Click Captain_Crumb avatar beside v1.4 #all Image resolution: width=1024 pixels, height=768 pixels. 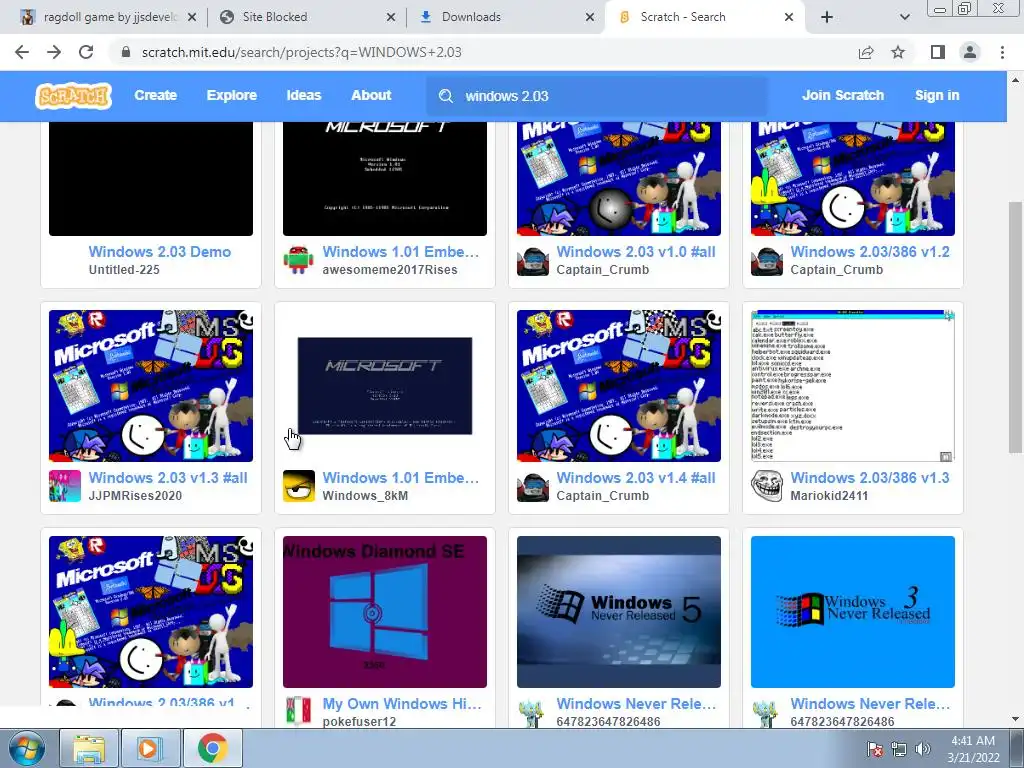click(x=533, y=486)
